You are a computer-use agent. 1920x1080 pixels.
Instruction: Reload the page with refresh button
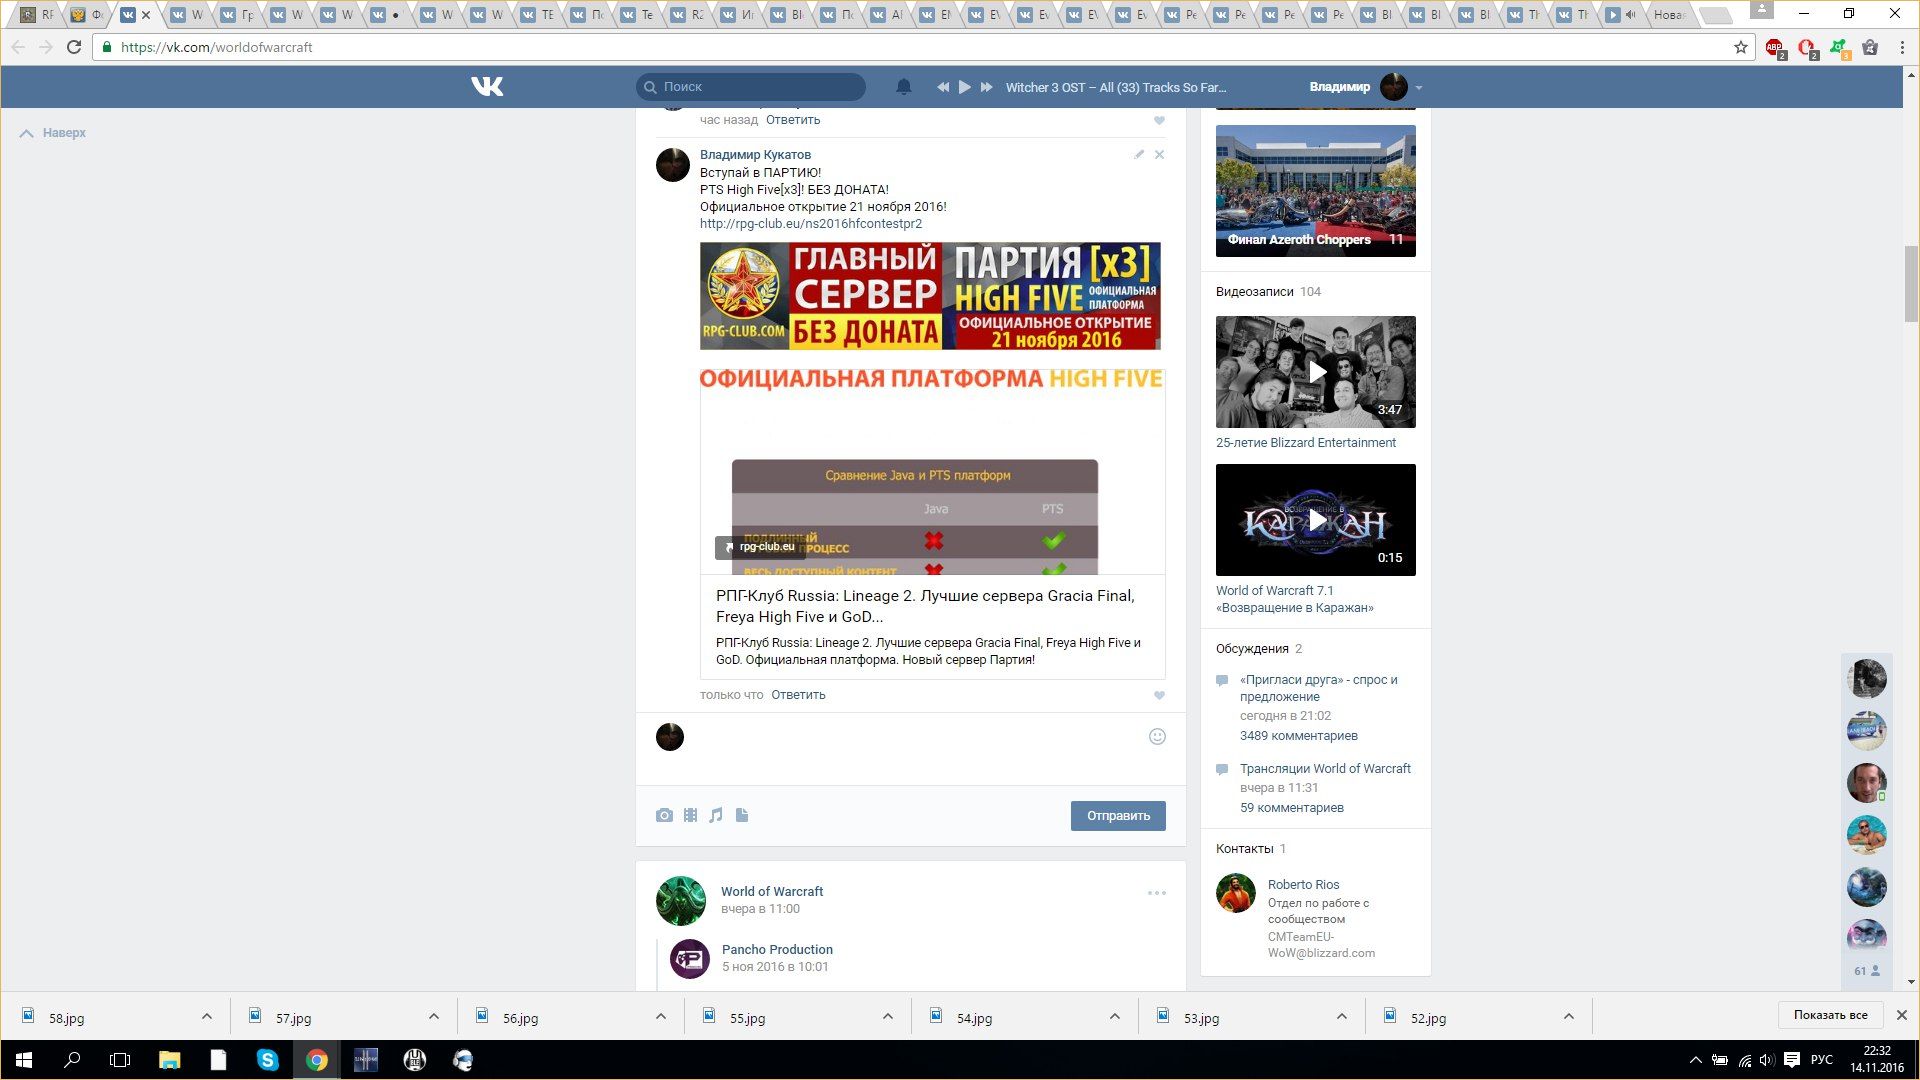pyautogui.click(x=74, y=47)
